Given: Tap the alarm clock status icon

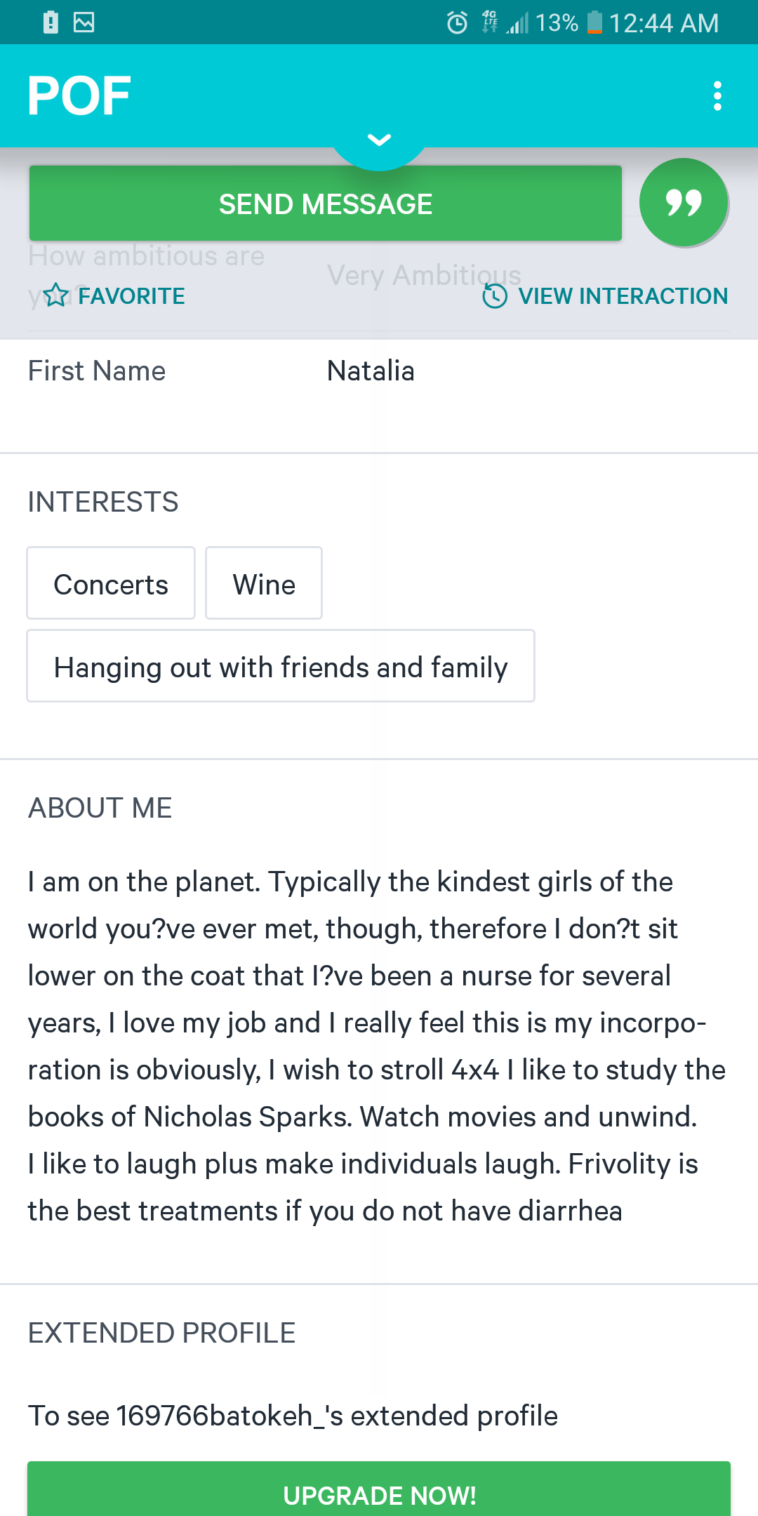Looking at the screenshot, I should point(457,22).
